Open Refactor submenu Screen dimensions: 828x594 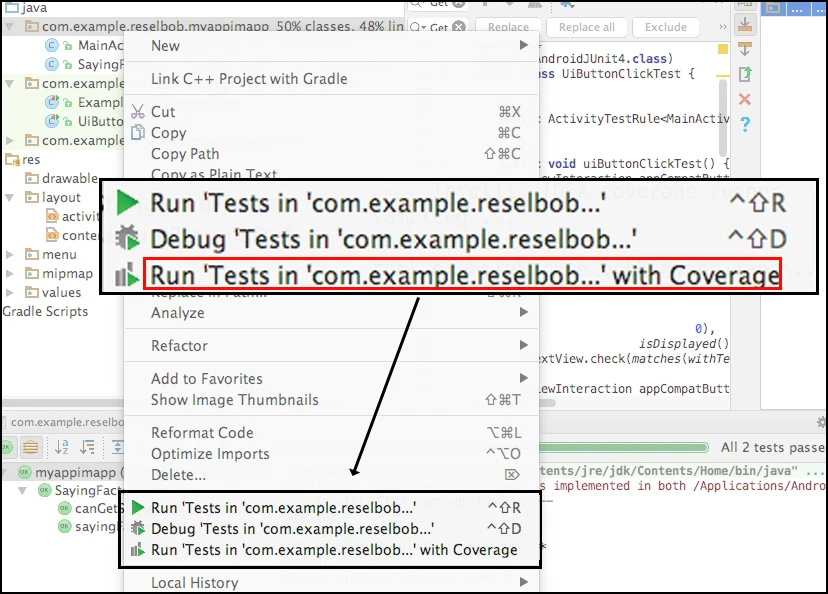coord(331,345)
